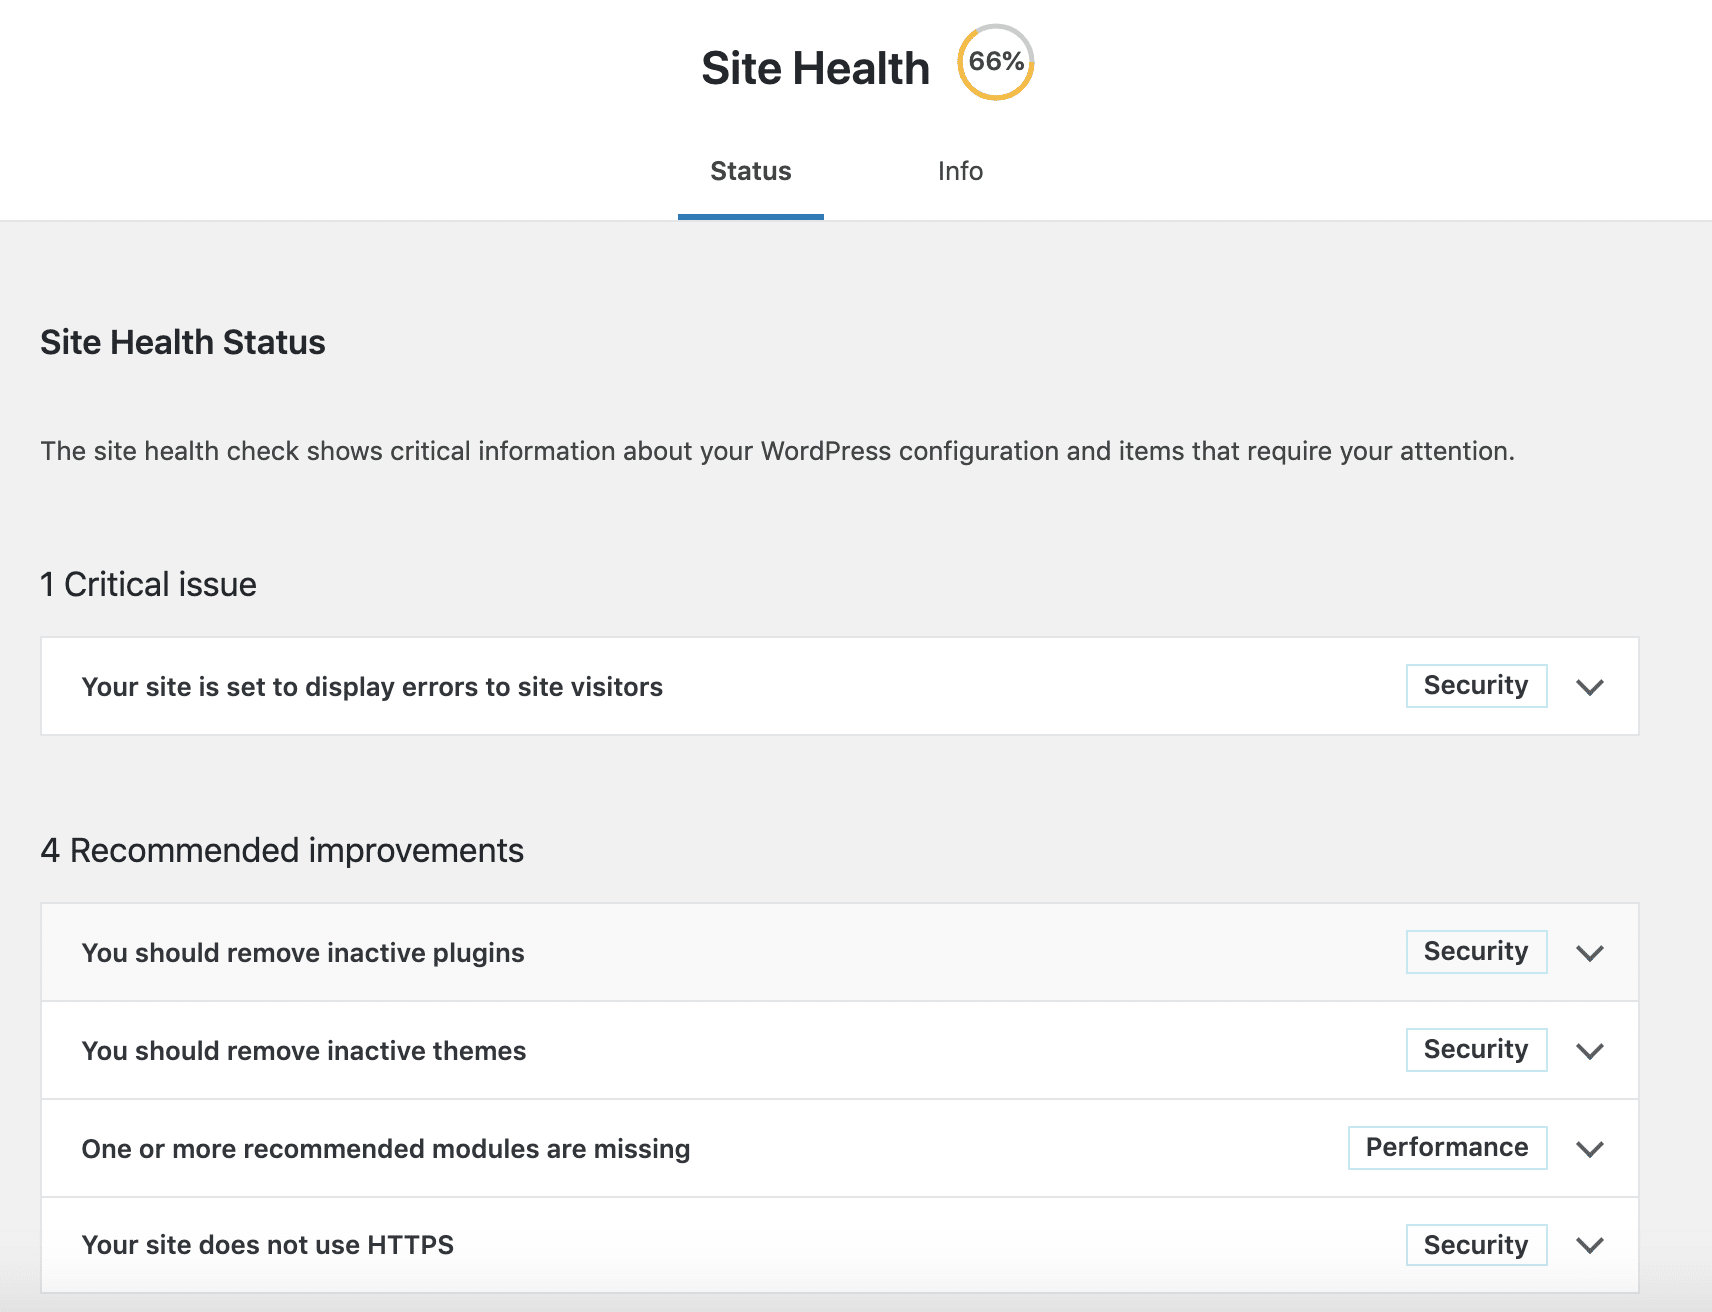Select the inactive plugins issue text
Viewport: 1712px width, 1312px height.
click(303, 952)
